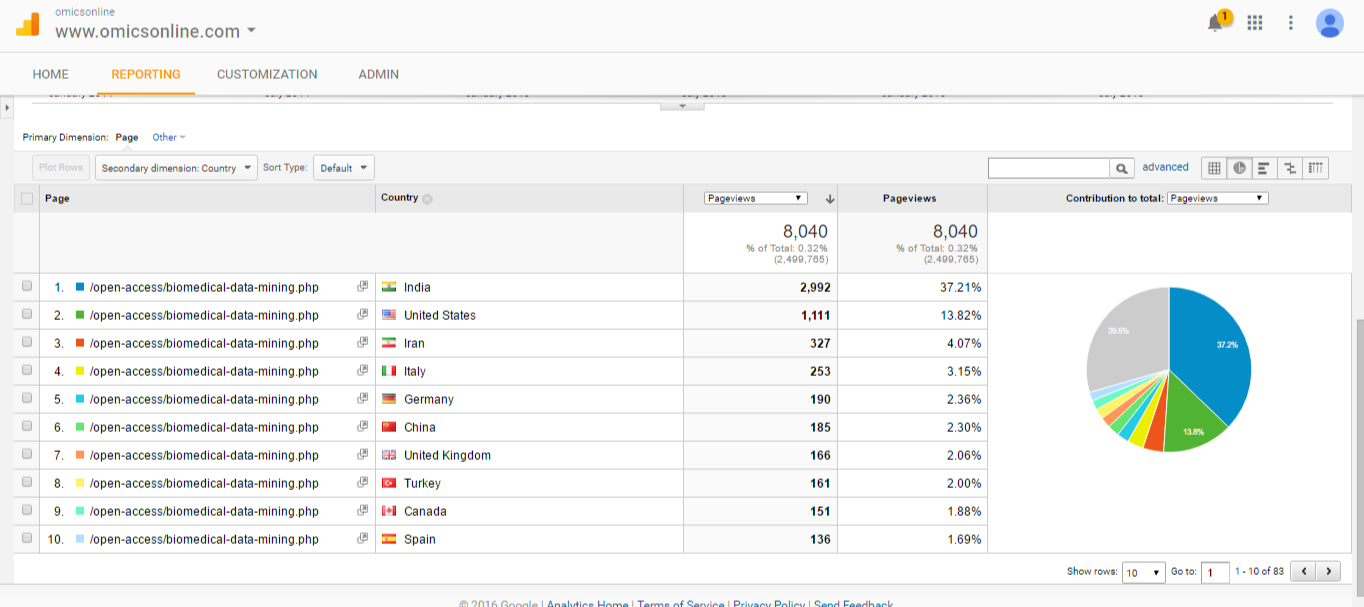Click the Plot Rows button
The height and width of the screenshot is (607, 1364).
(61, 168)
